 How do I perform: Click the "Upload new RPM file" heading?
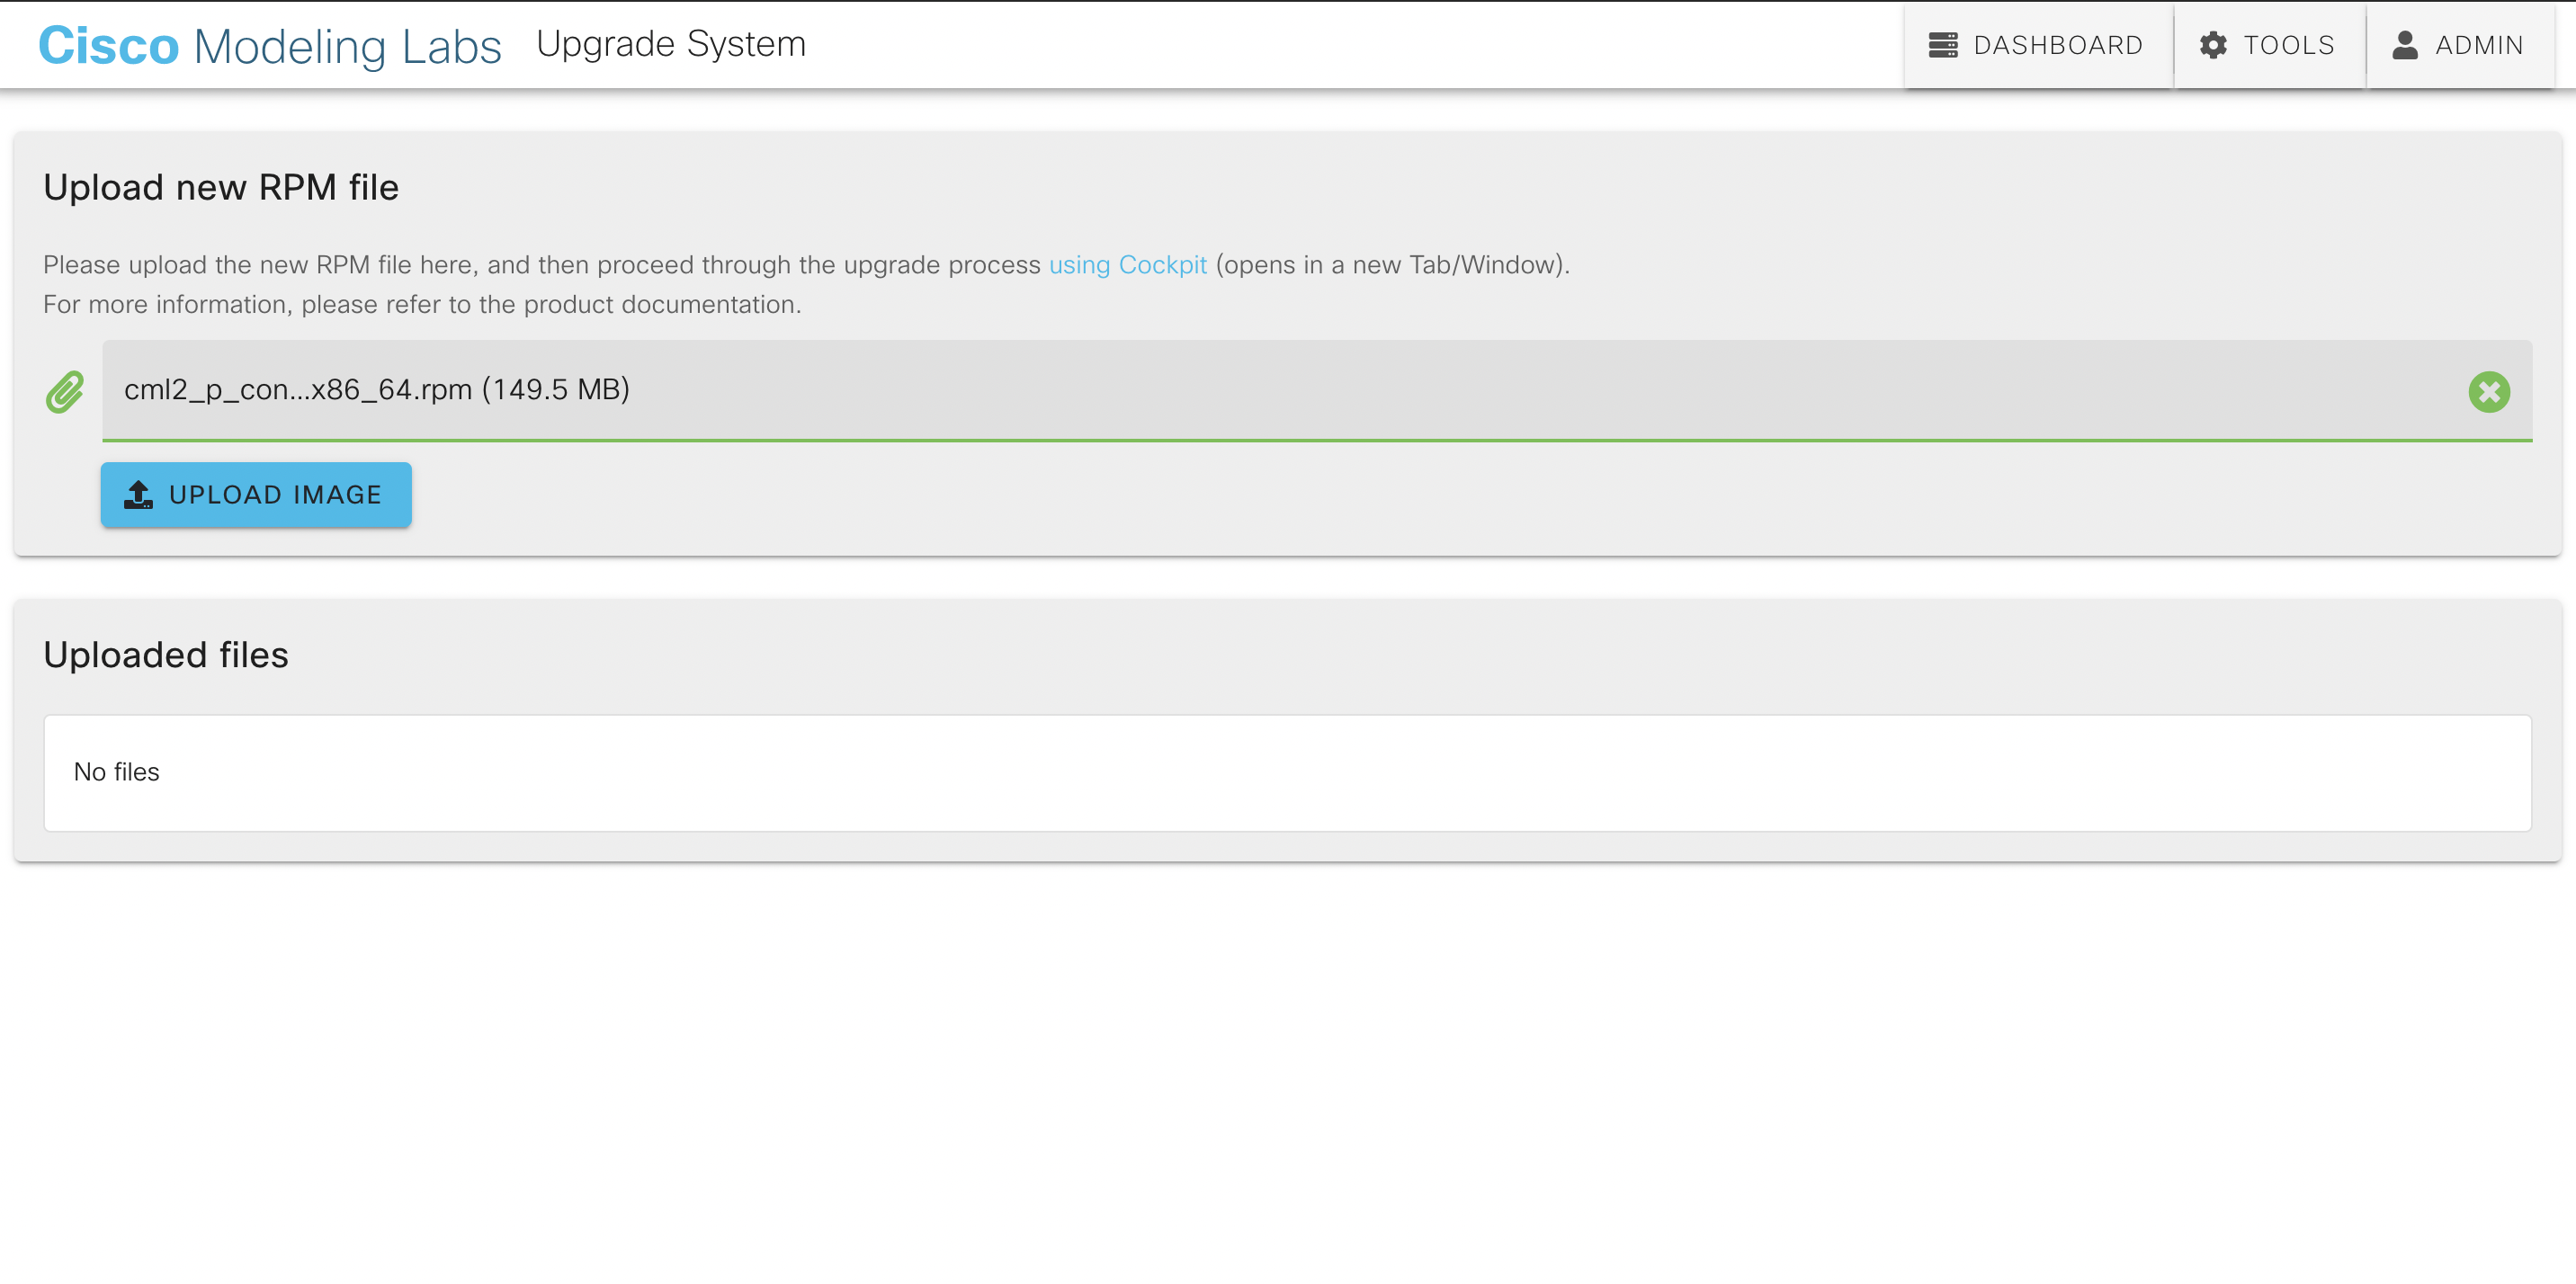click(221, 188)
